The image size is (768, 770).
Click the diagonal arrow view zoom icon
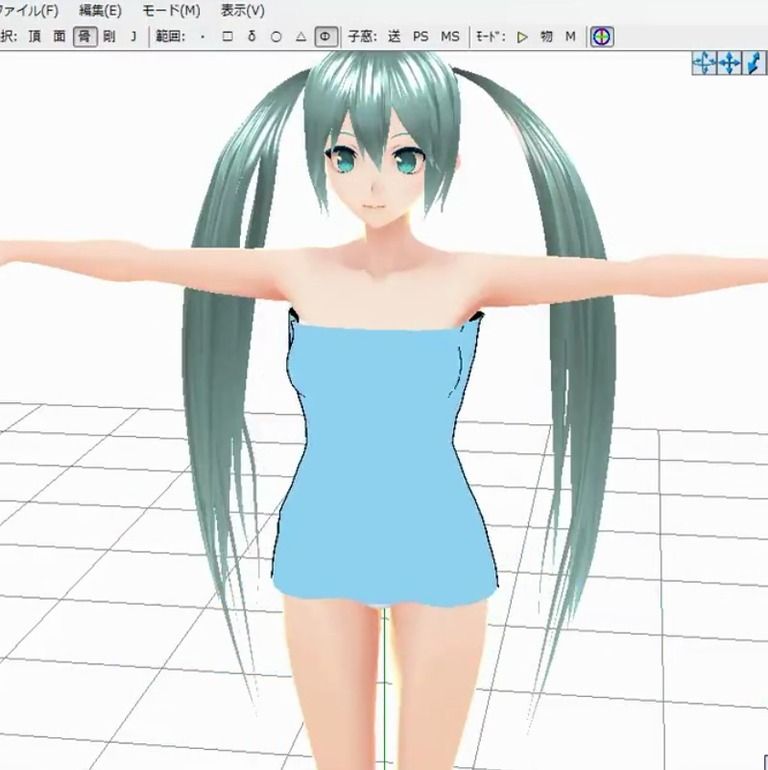[754, 63]
